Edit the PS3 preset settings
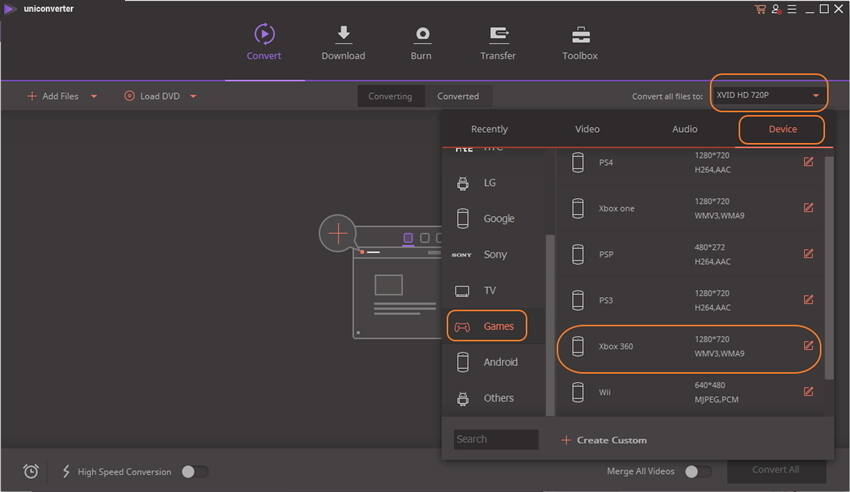 [x=808, y=300]
